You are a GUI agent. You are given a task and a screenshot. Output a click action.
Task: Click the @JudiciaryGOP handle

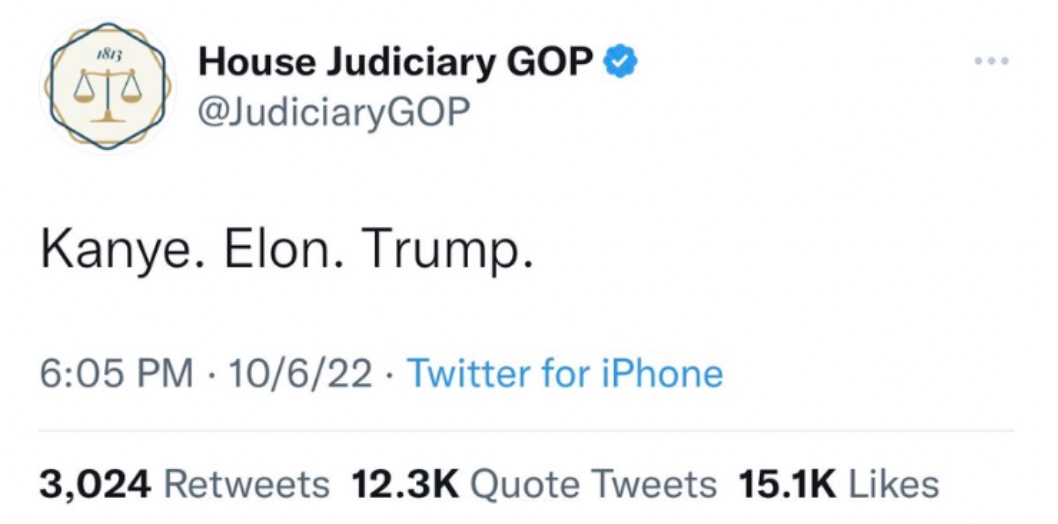[x=334, y=111]
